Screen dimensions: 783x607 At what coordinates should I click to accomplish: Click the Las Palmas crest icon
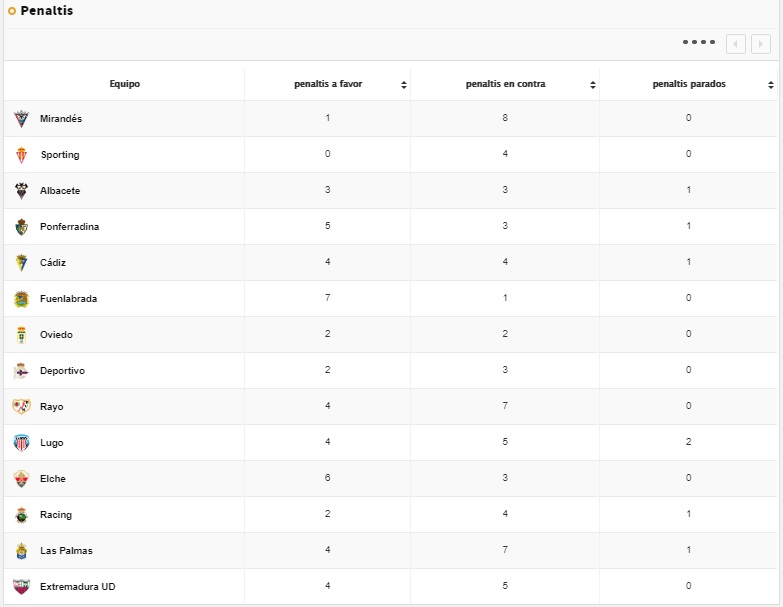[x=22, y=551]
